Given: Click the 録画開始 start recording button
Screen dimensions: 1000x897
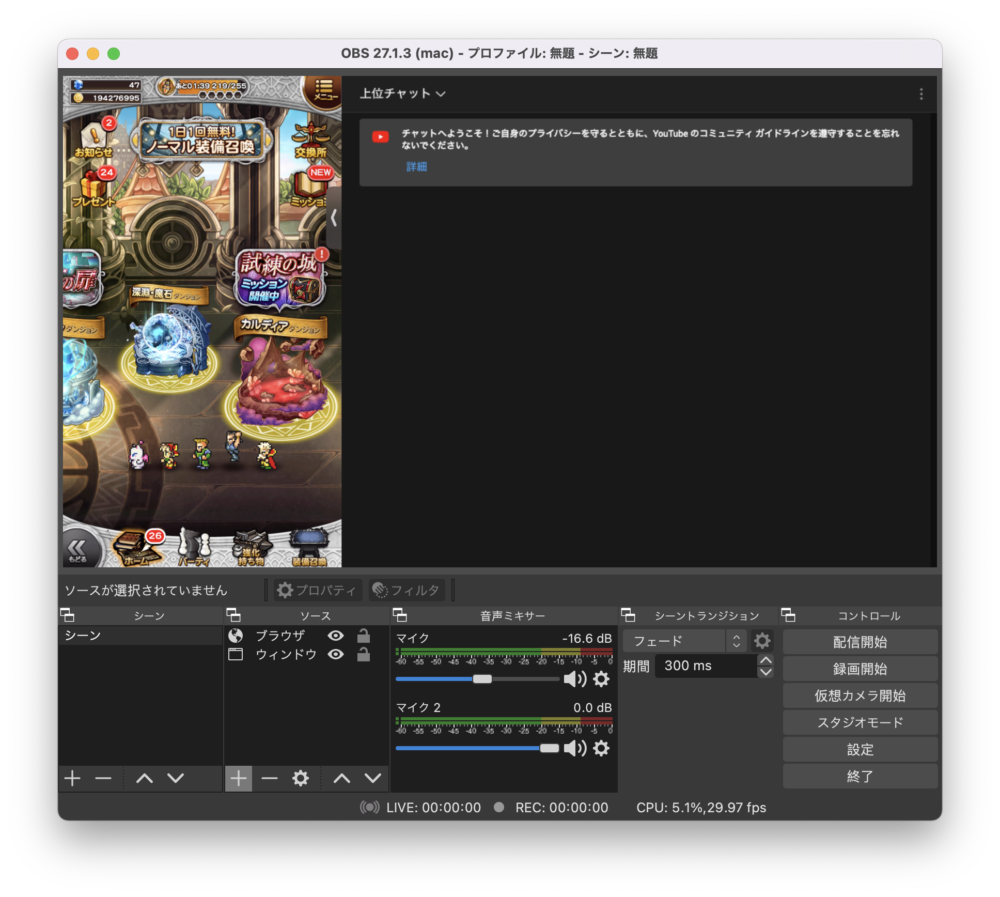Looking at the screenshot, I should pos(860,669).
